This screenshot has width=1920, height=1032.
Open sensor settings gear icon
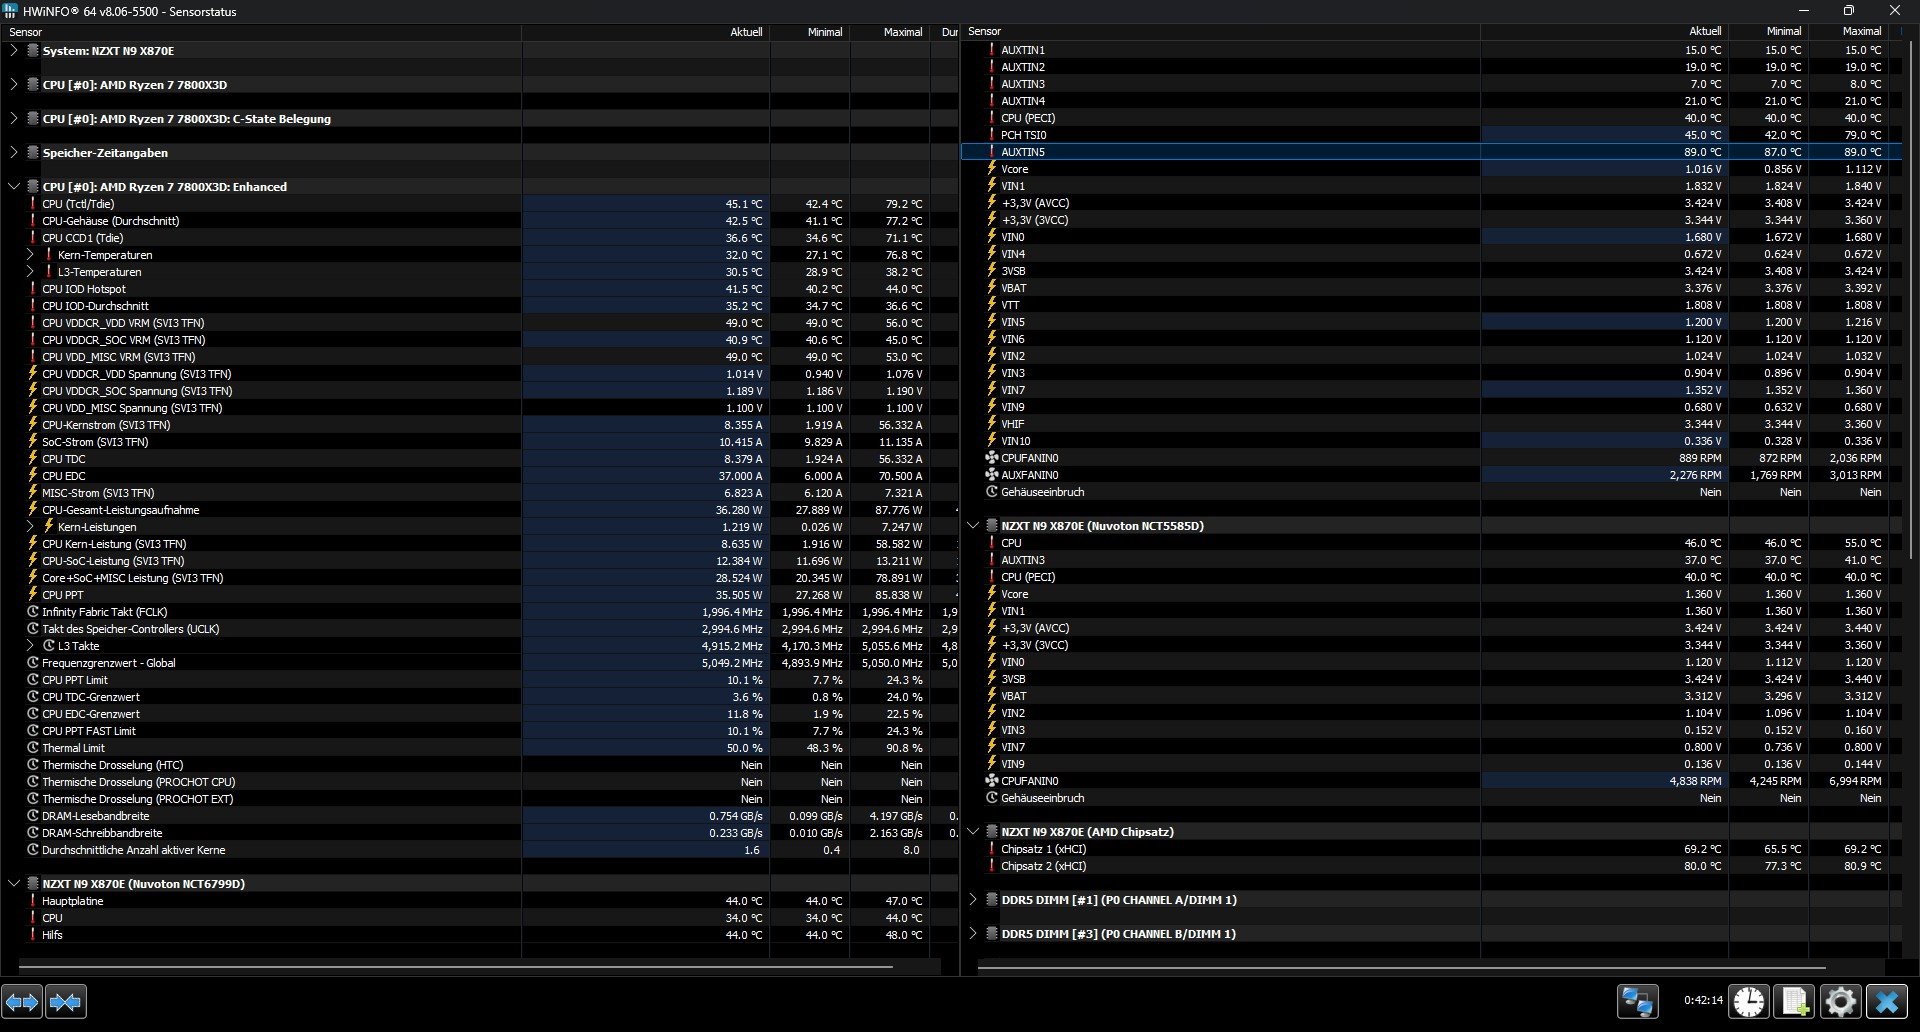1840,1001
